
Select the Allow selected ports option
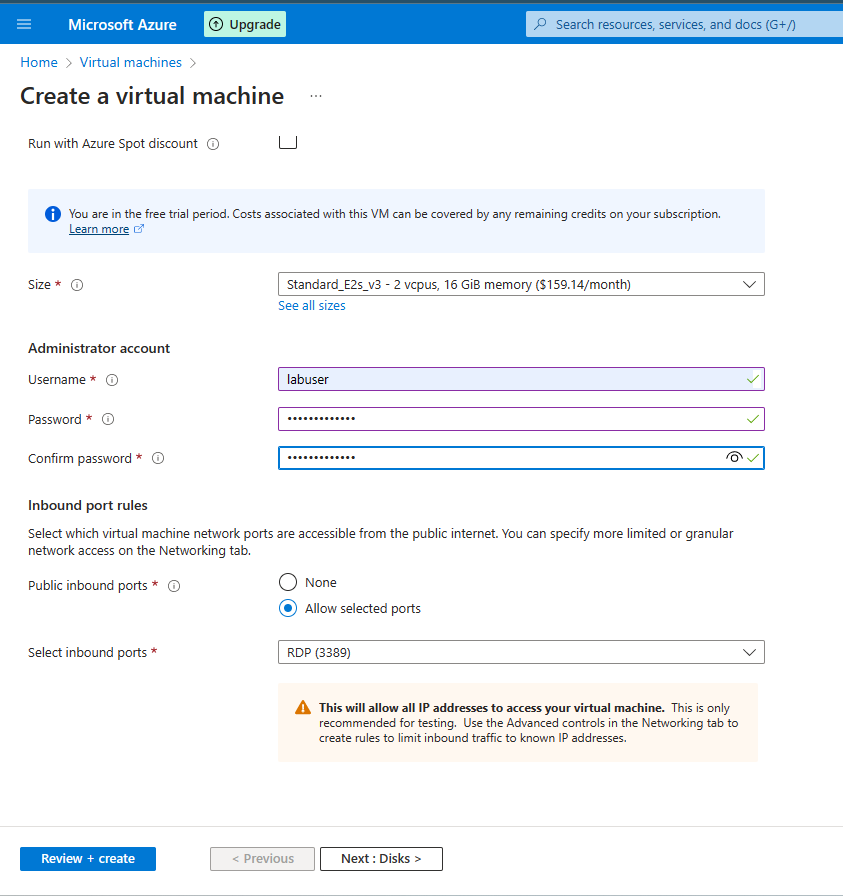click(x=287, y=607)
